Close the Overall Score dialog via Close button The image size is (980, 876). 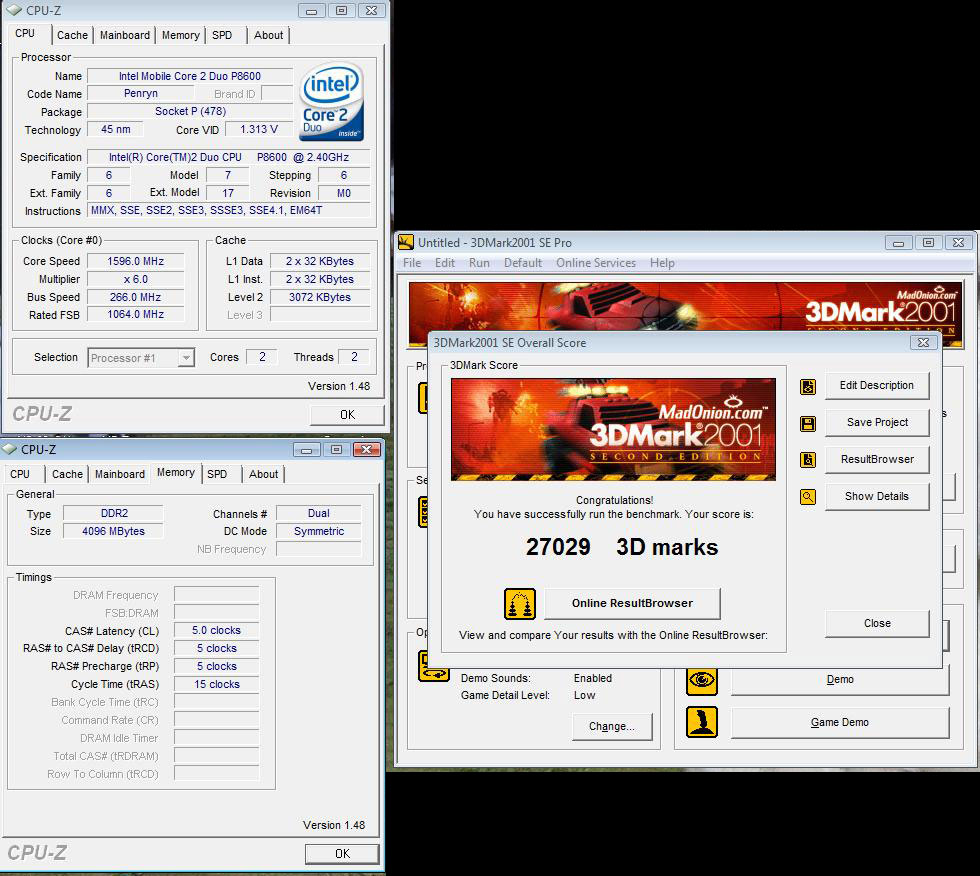click(876, 623)
